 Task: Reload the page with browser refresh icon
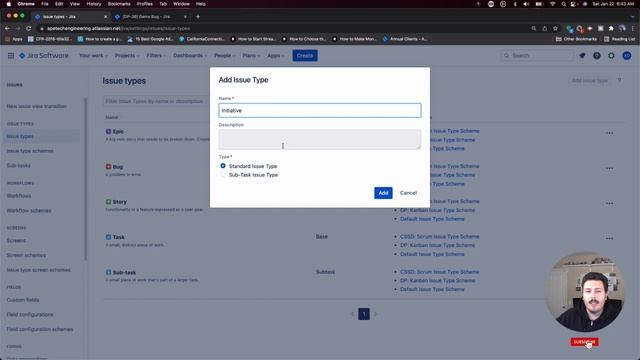click(29, 28)
